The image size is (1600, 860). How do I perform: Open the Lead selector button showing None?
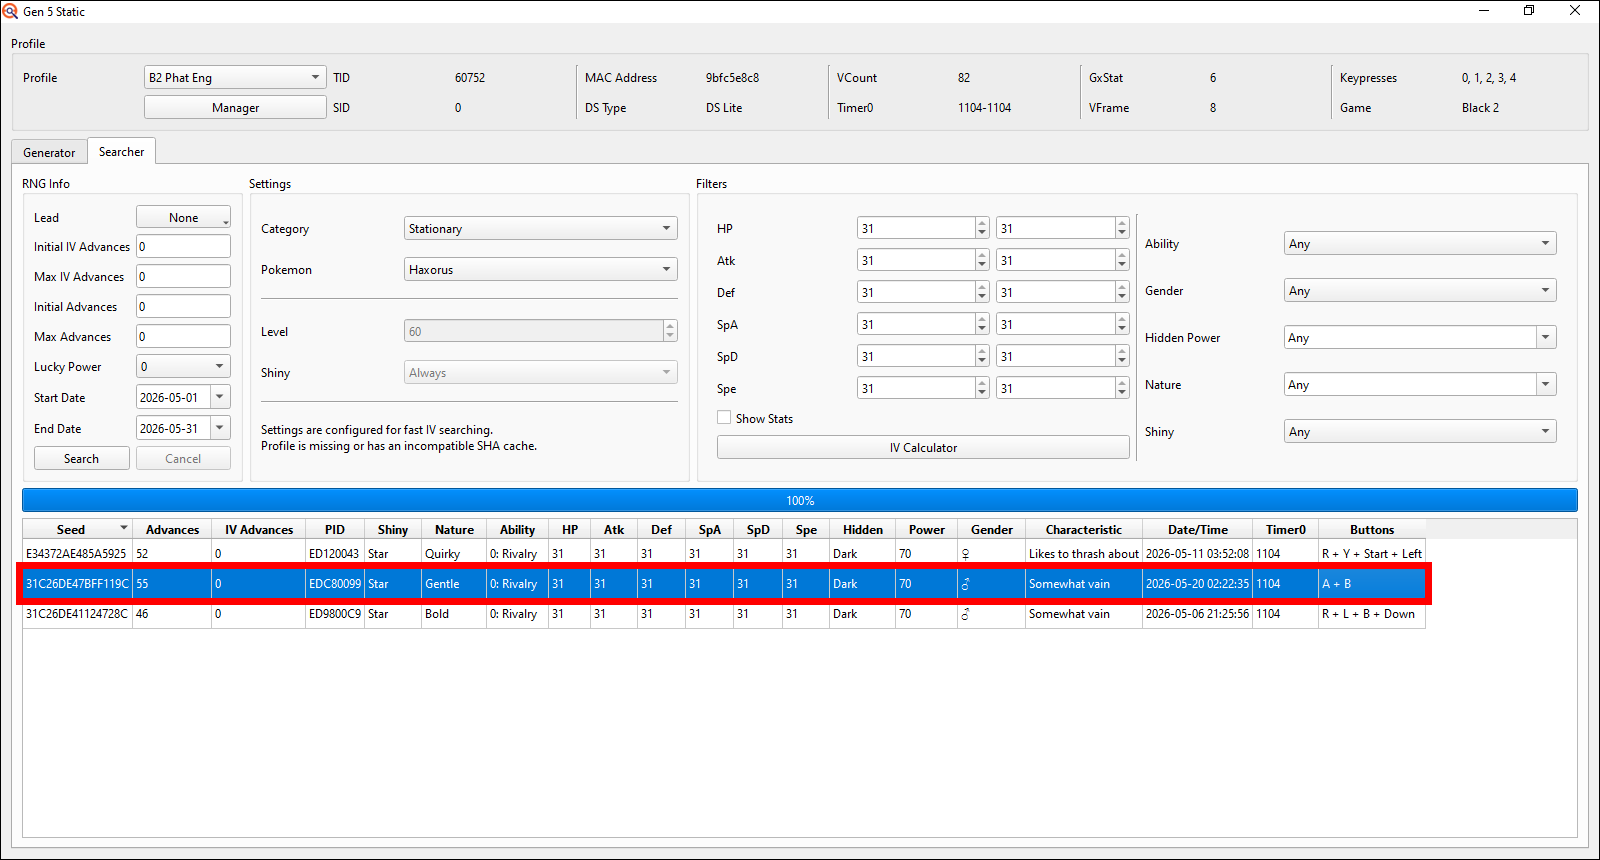point(183,217)
